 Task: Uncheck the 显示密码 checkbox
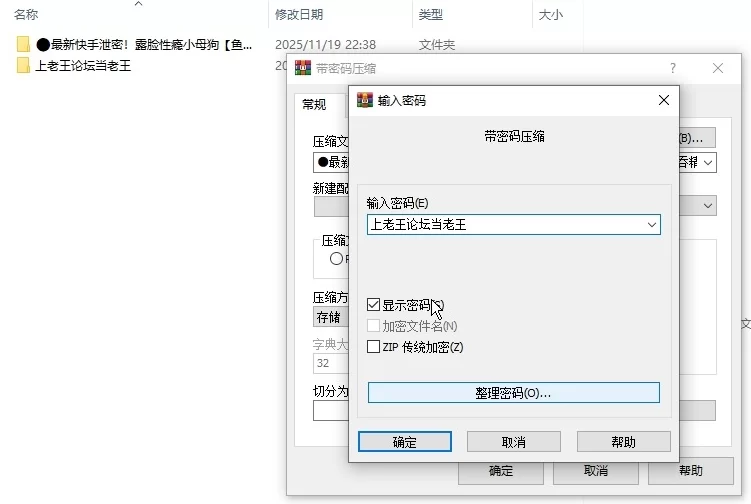(x=374, y=305)
